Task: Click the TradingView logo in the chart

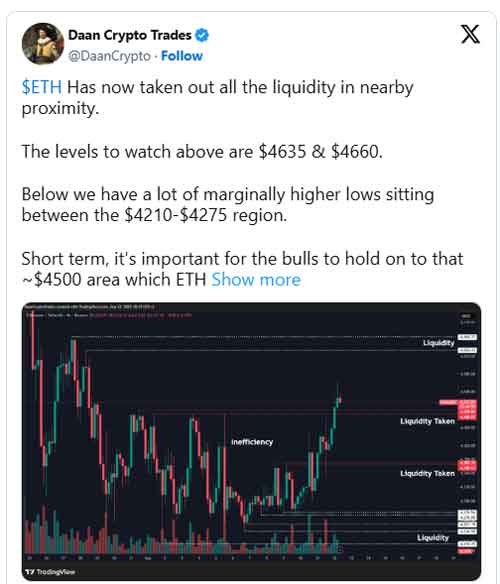Action: point(51,571)
